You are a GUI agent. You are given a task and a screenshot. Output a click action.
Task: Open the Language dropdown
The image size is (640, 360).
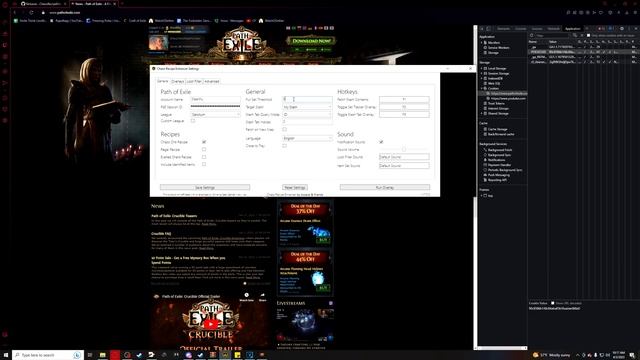(x=307, y=138)
